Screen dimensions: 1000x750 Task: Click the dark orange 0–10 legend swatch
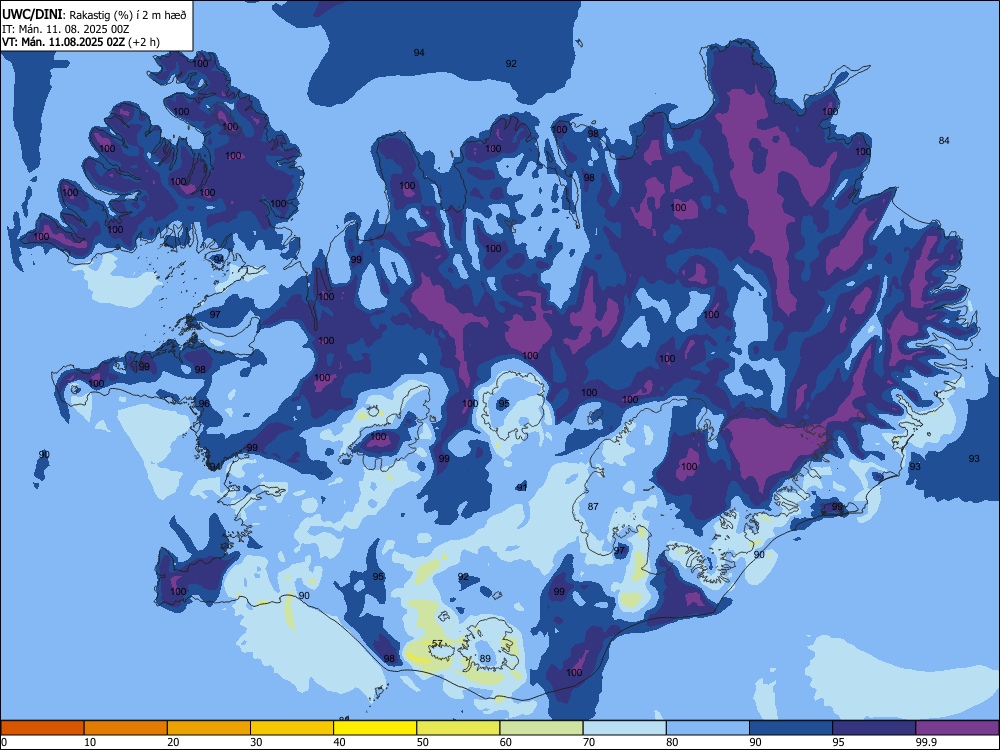click(42, 728)
